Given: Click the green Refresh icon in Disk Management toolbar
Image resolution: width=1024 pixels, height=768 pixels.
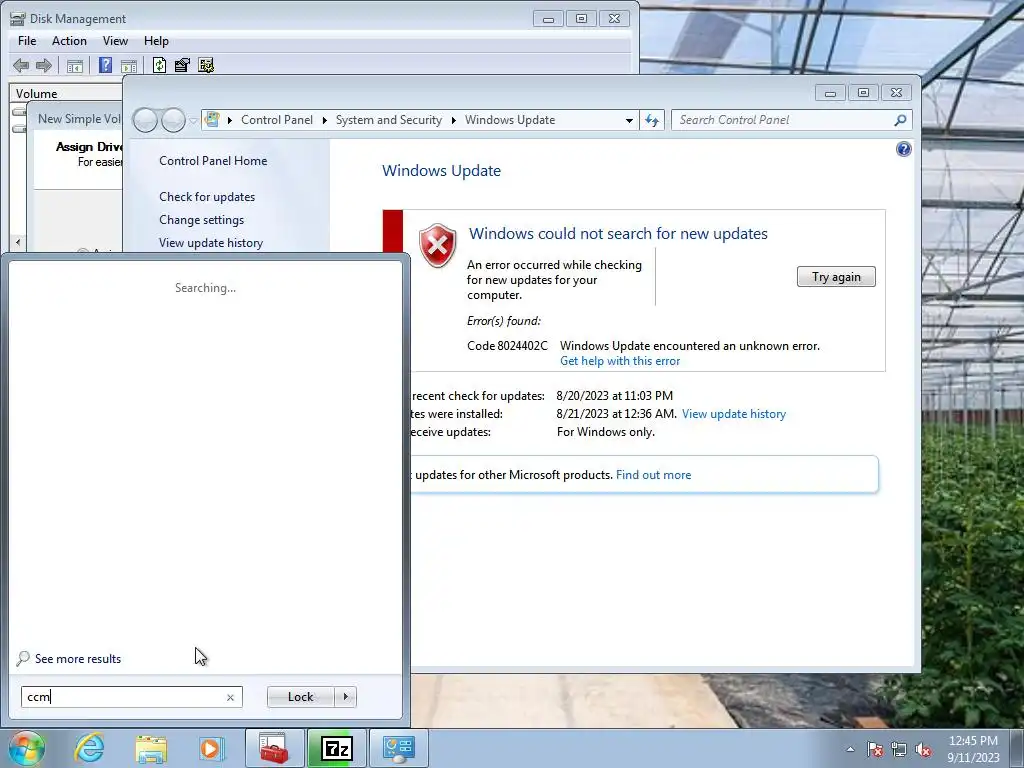Looking at the screenshot, I should (x=159, y=65).
